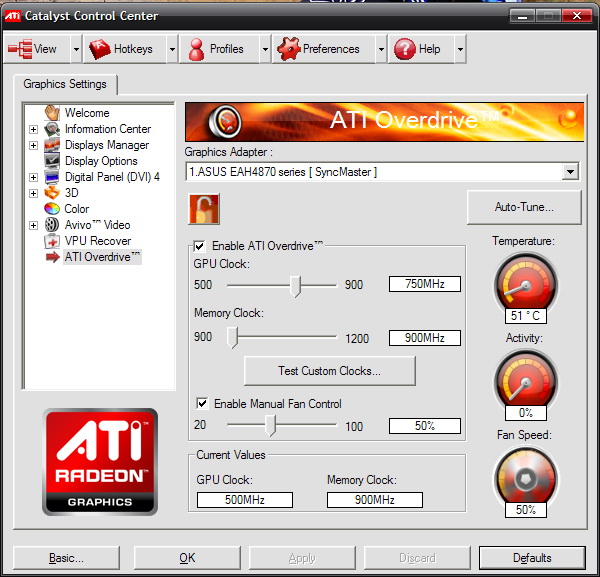Click the Profiles person icon

click(197, 49)
